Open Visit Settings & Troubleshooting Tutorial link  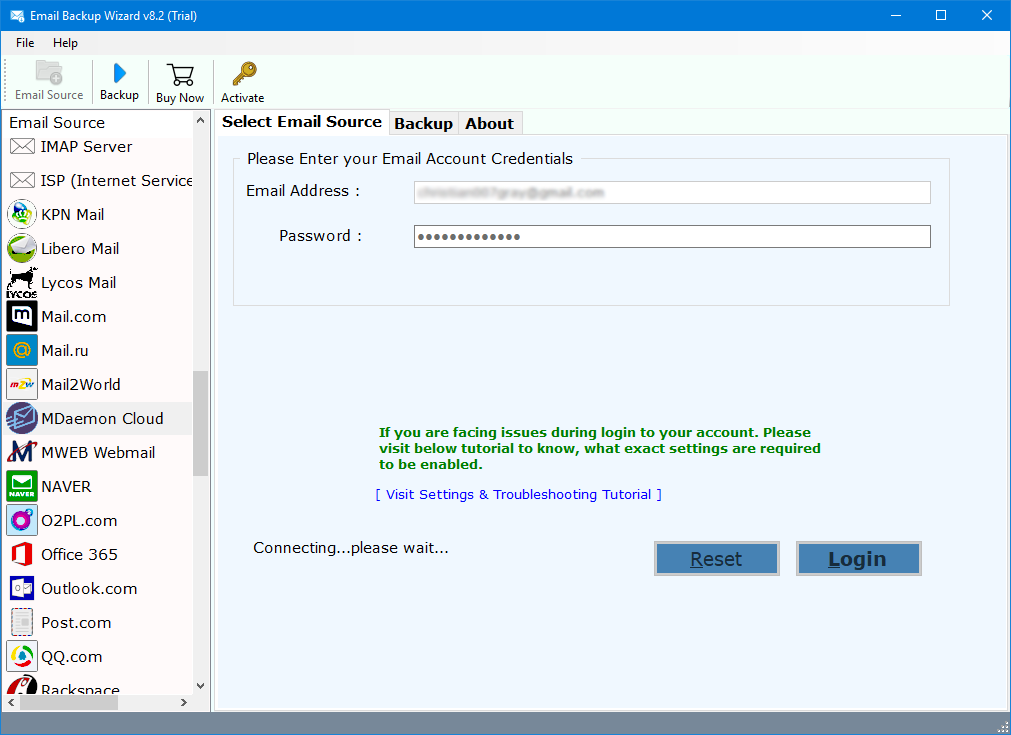point(518,495)
